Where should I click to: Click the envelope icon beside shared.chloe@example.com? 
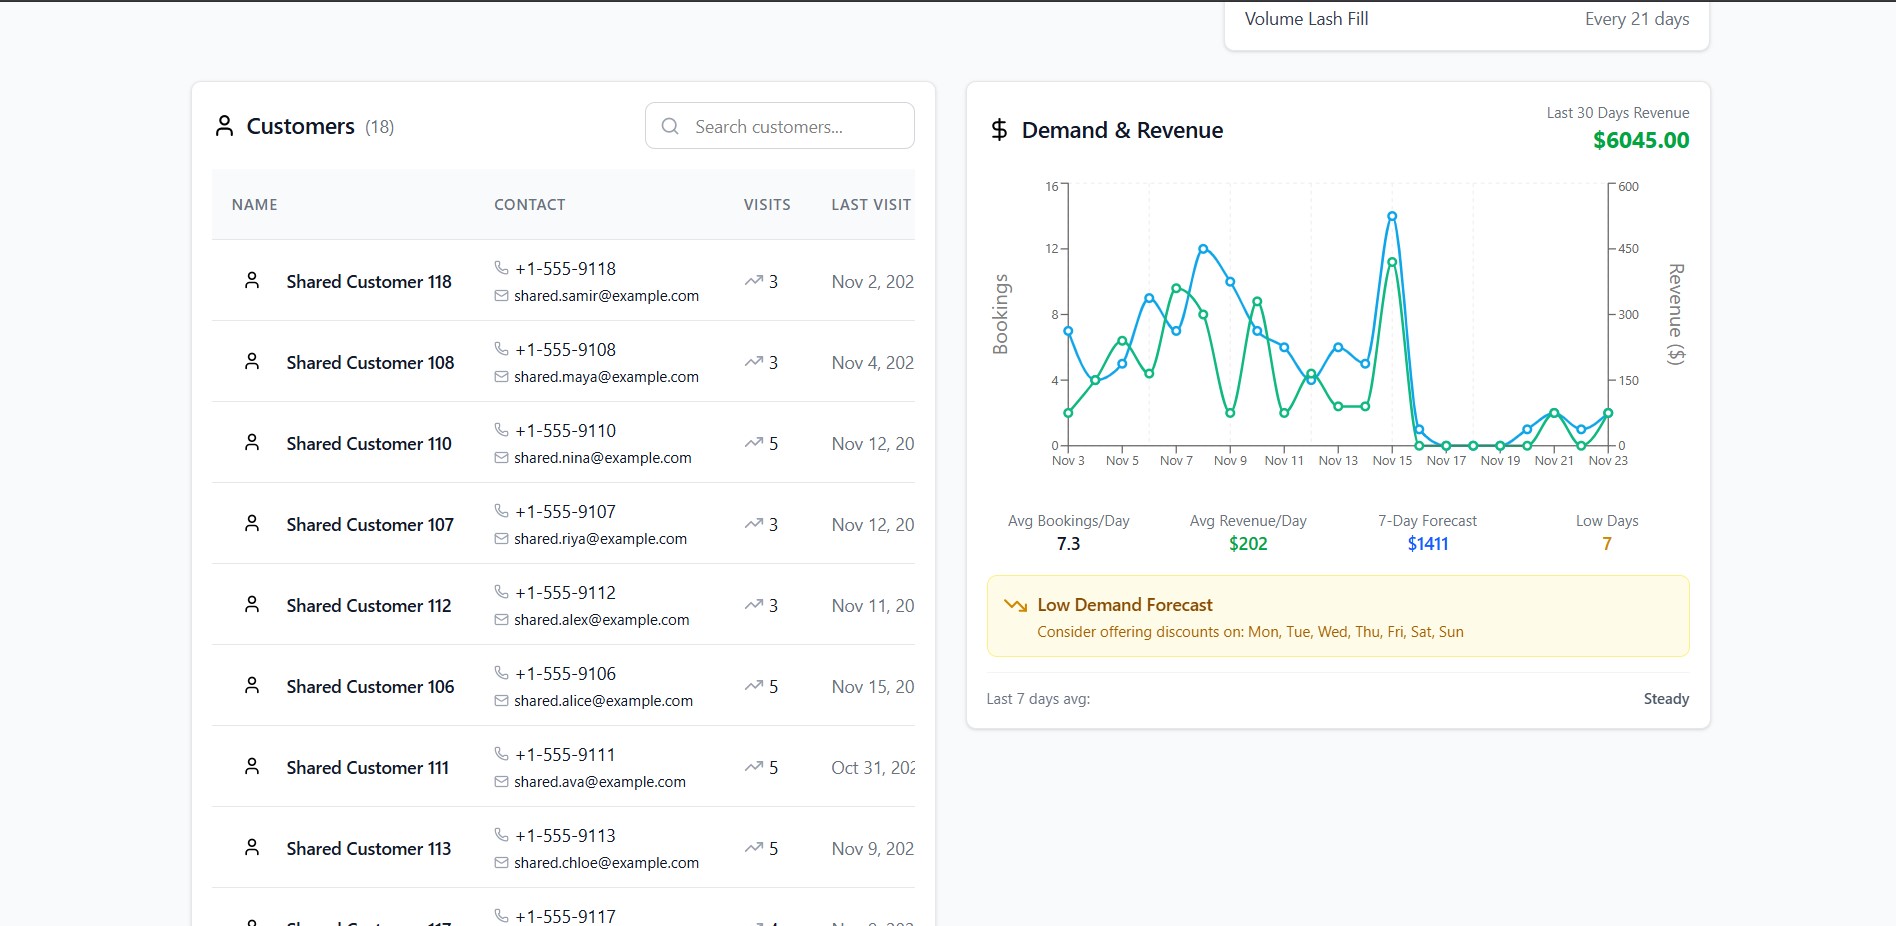(x=502, y=863)
